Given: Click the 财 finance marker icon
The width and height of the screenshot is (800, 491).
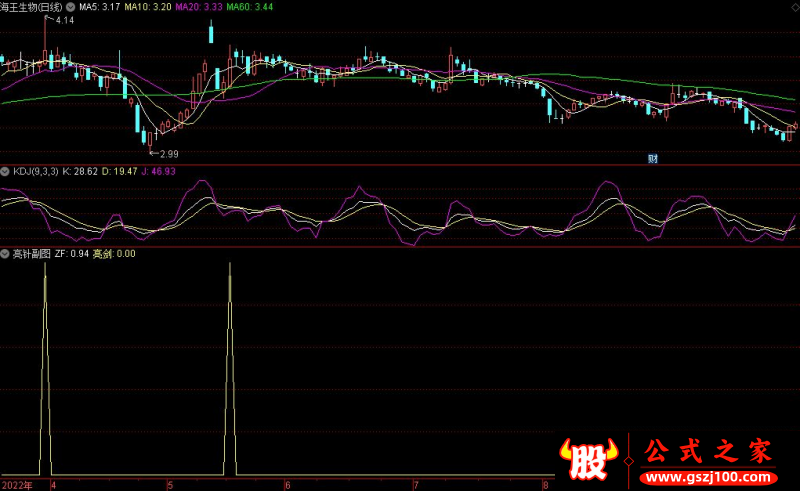Looking at the screenshot, I should pyautogui.click(x=652, y=158).
